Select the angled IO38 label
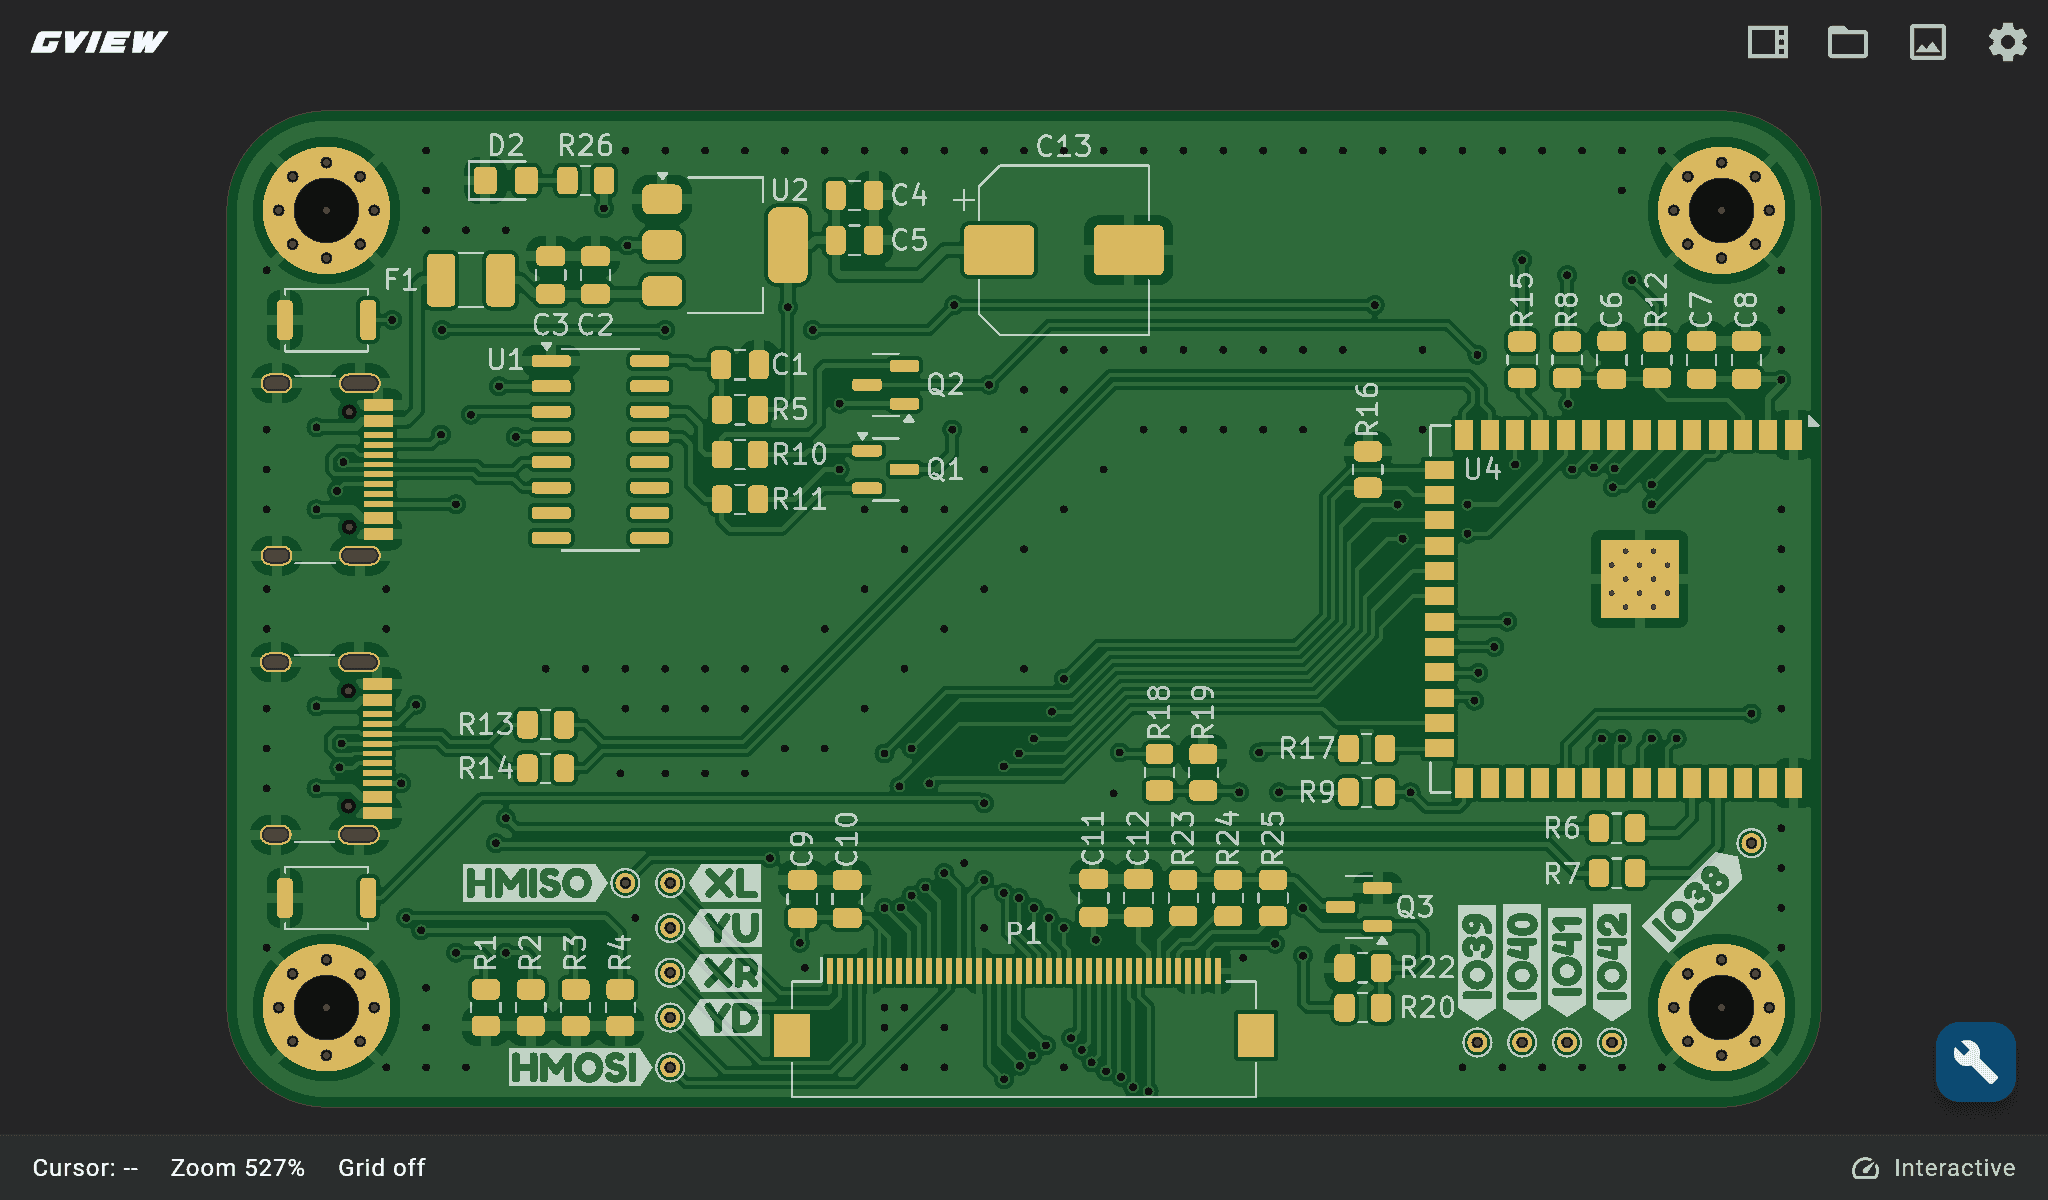The image size is (2048, 1200). tap(1693, 901)
